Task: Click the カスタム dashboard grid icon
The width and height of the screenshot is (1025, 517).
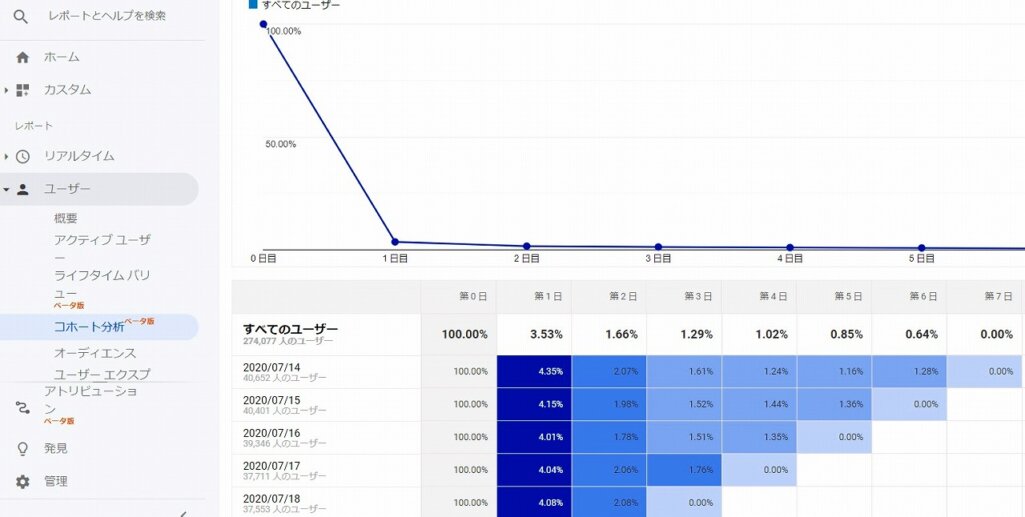Action: (x=22, y=90)
